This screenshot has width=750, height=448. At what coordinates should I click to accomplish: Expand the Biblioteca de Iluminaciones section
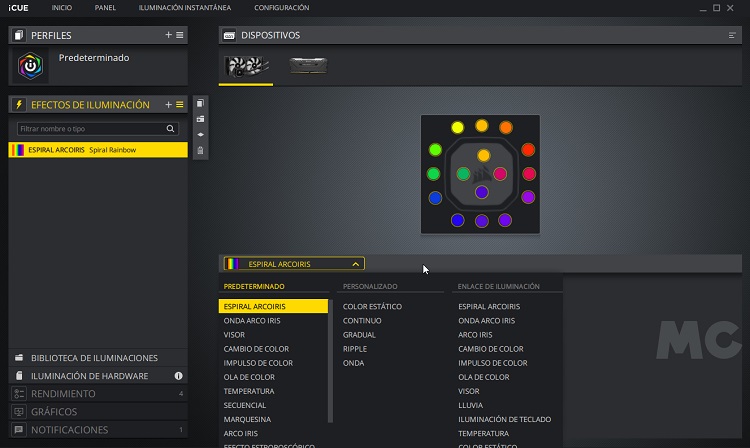[x=94, y=358]
